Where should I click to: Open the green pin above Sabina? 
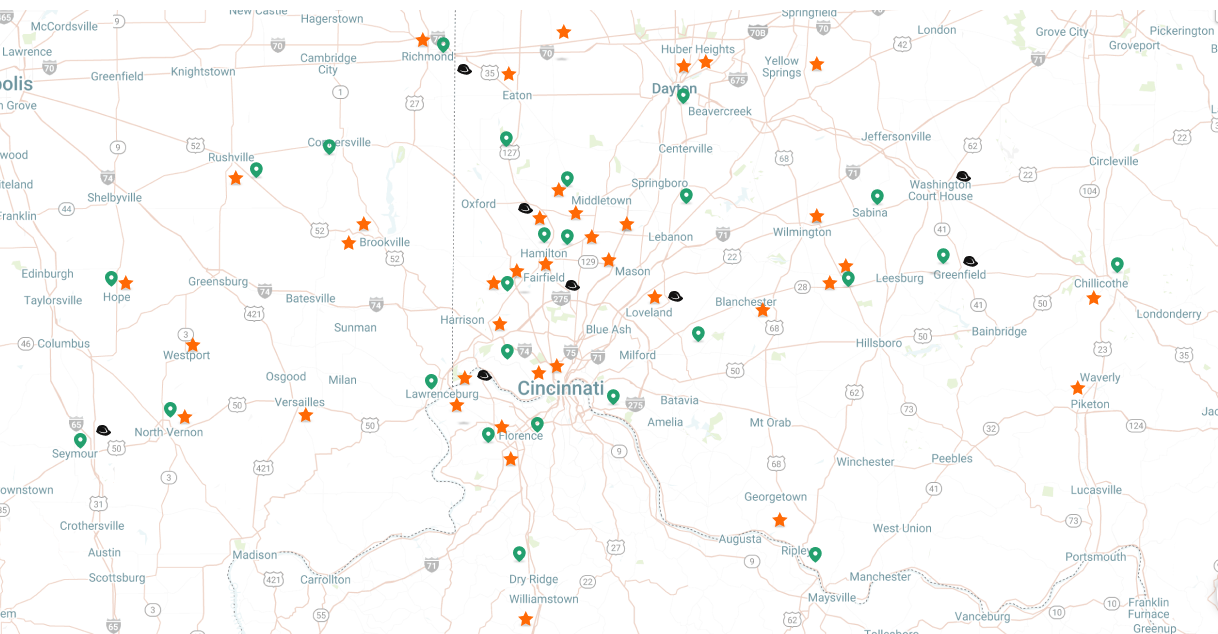point(877,197)
